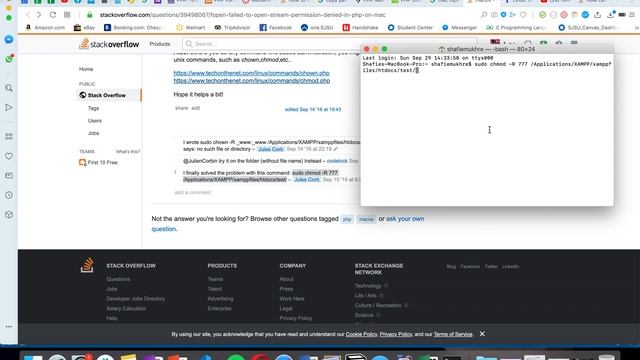Image resolution: width=640 pixels, height=360 pixels.
Task: Click the red target extension icon
Action: [x=564, y=15]
